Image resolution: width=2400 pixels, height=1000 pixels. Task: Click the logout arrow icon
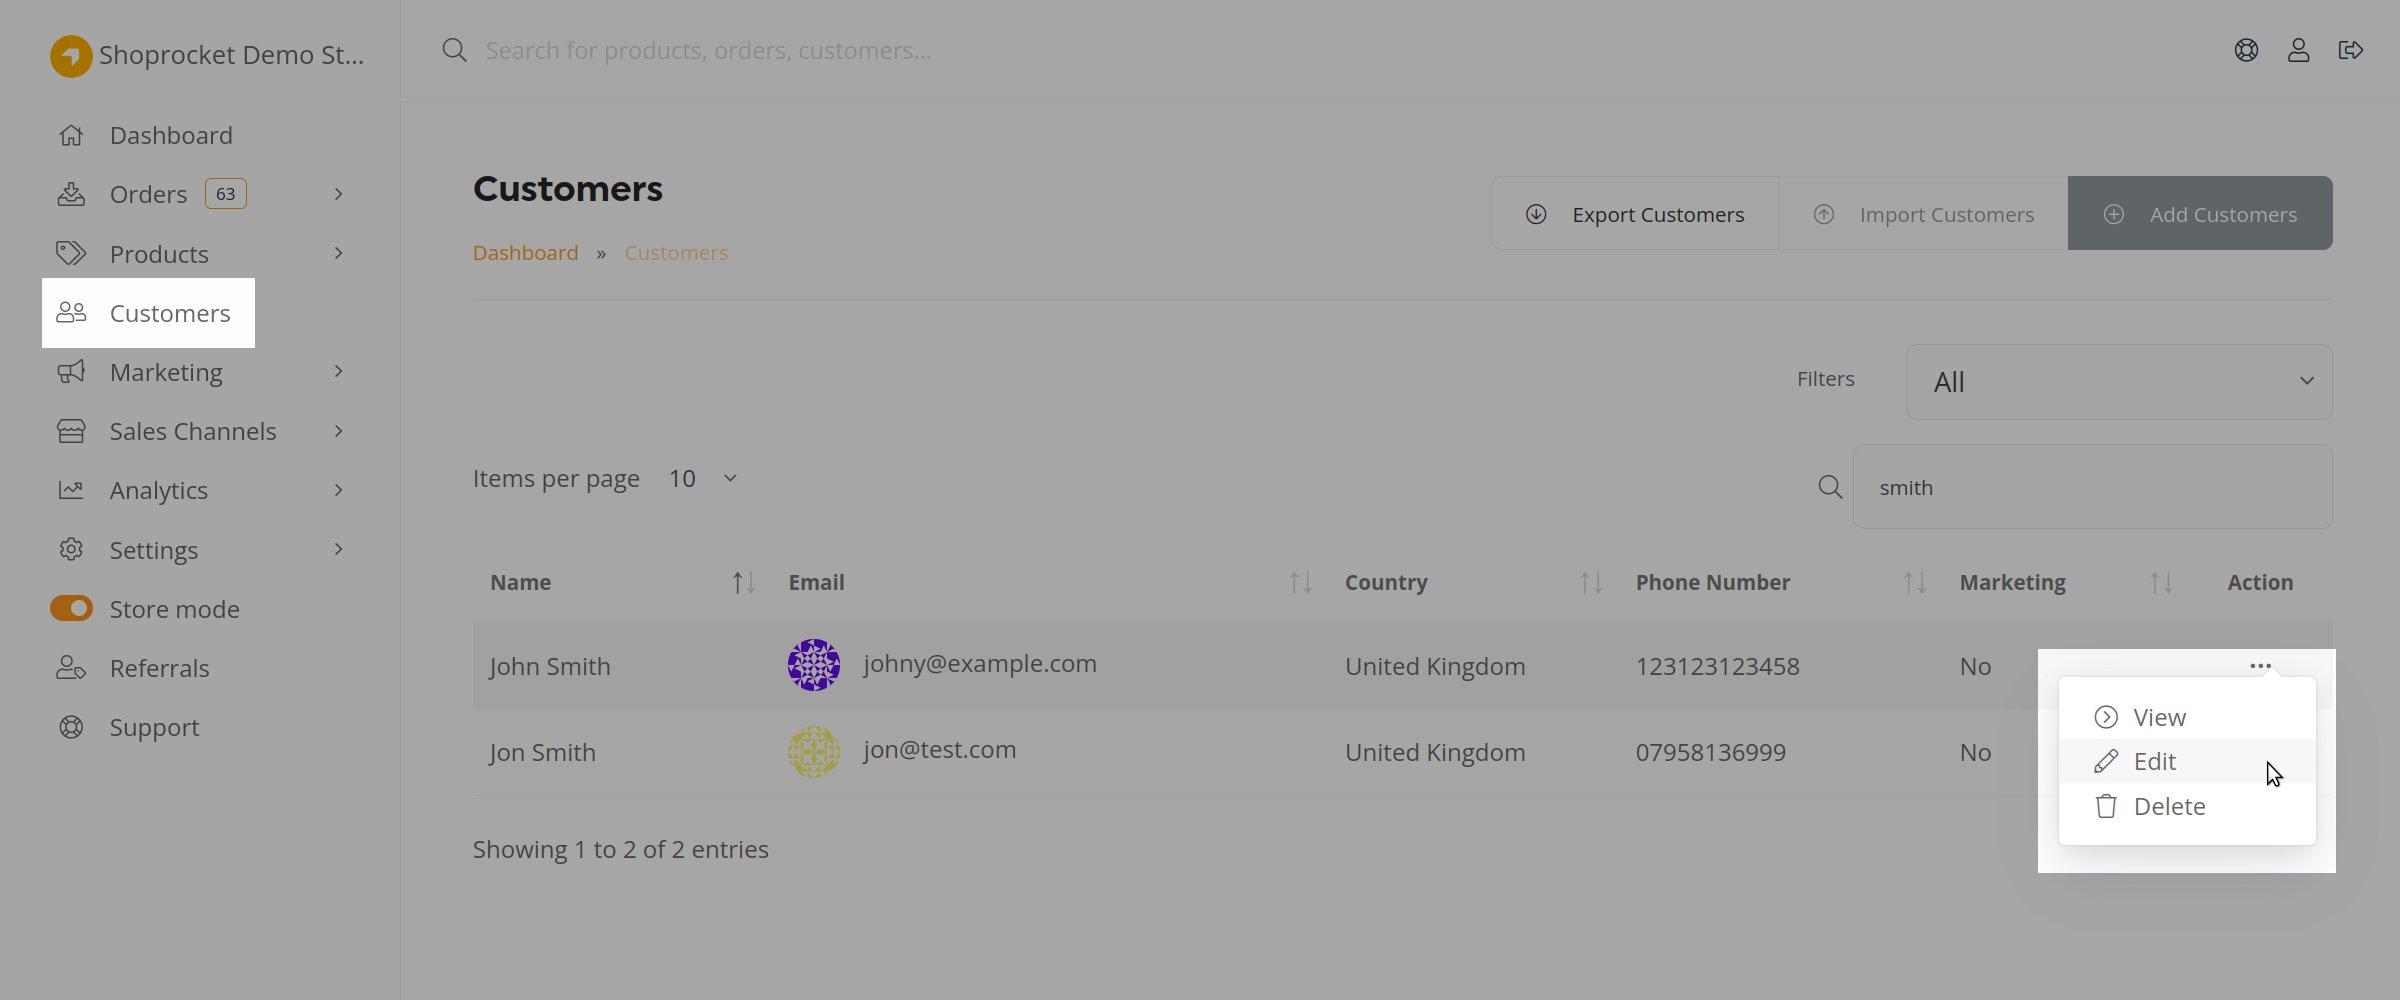coord(2350,50)
